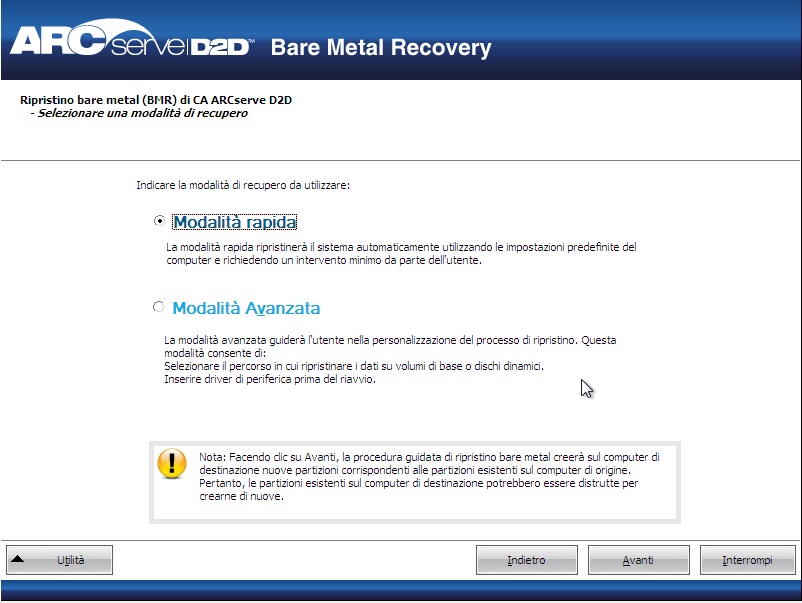Abort using the Interrompi button
Image resolution: width=802 pixels, height=603 pixels.
pos(747,560)
